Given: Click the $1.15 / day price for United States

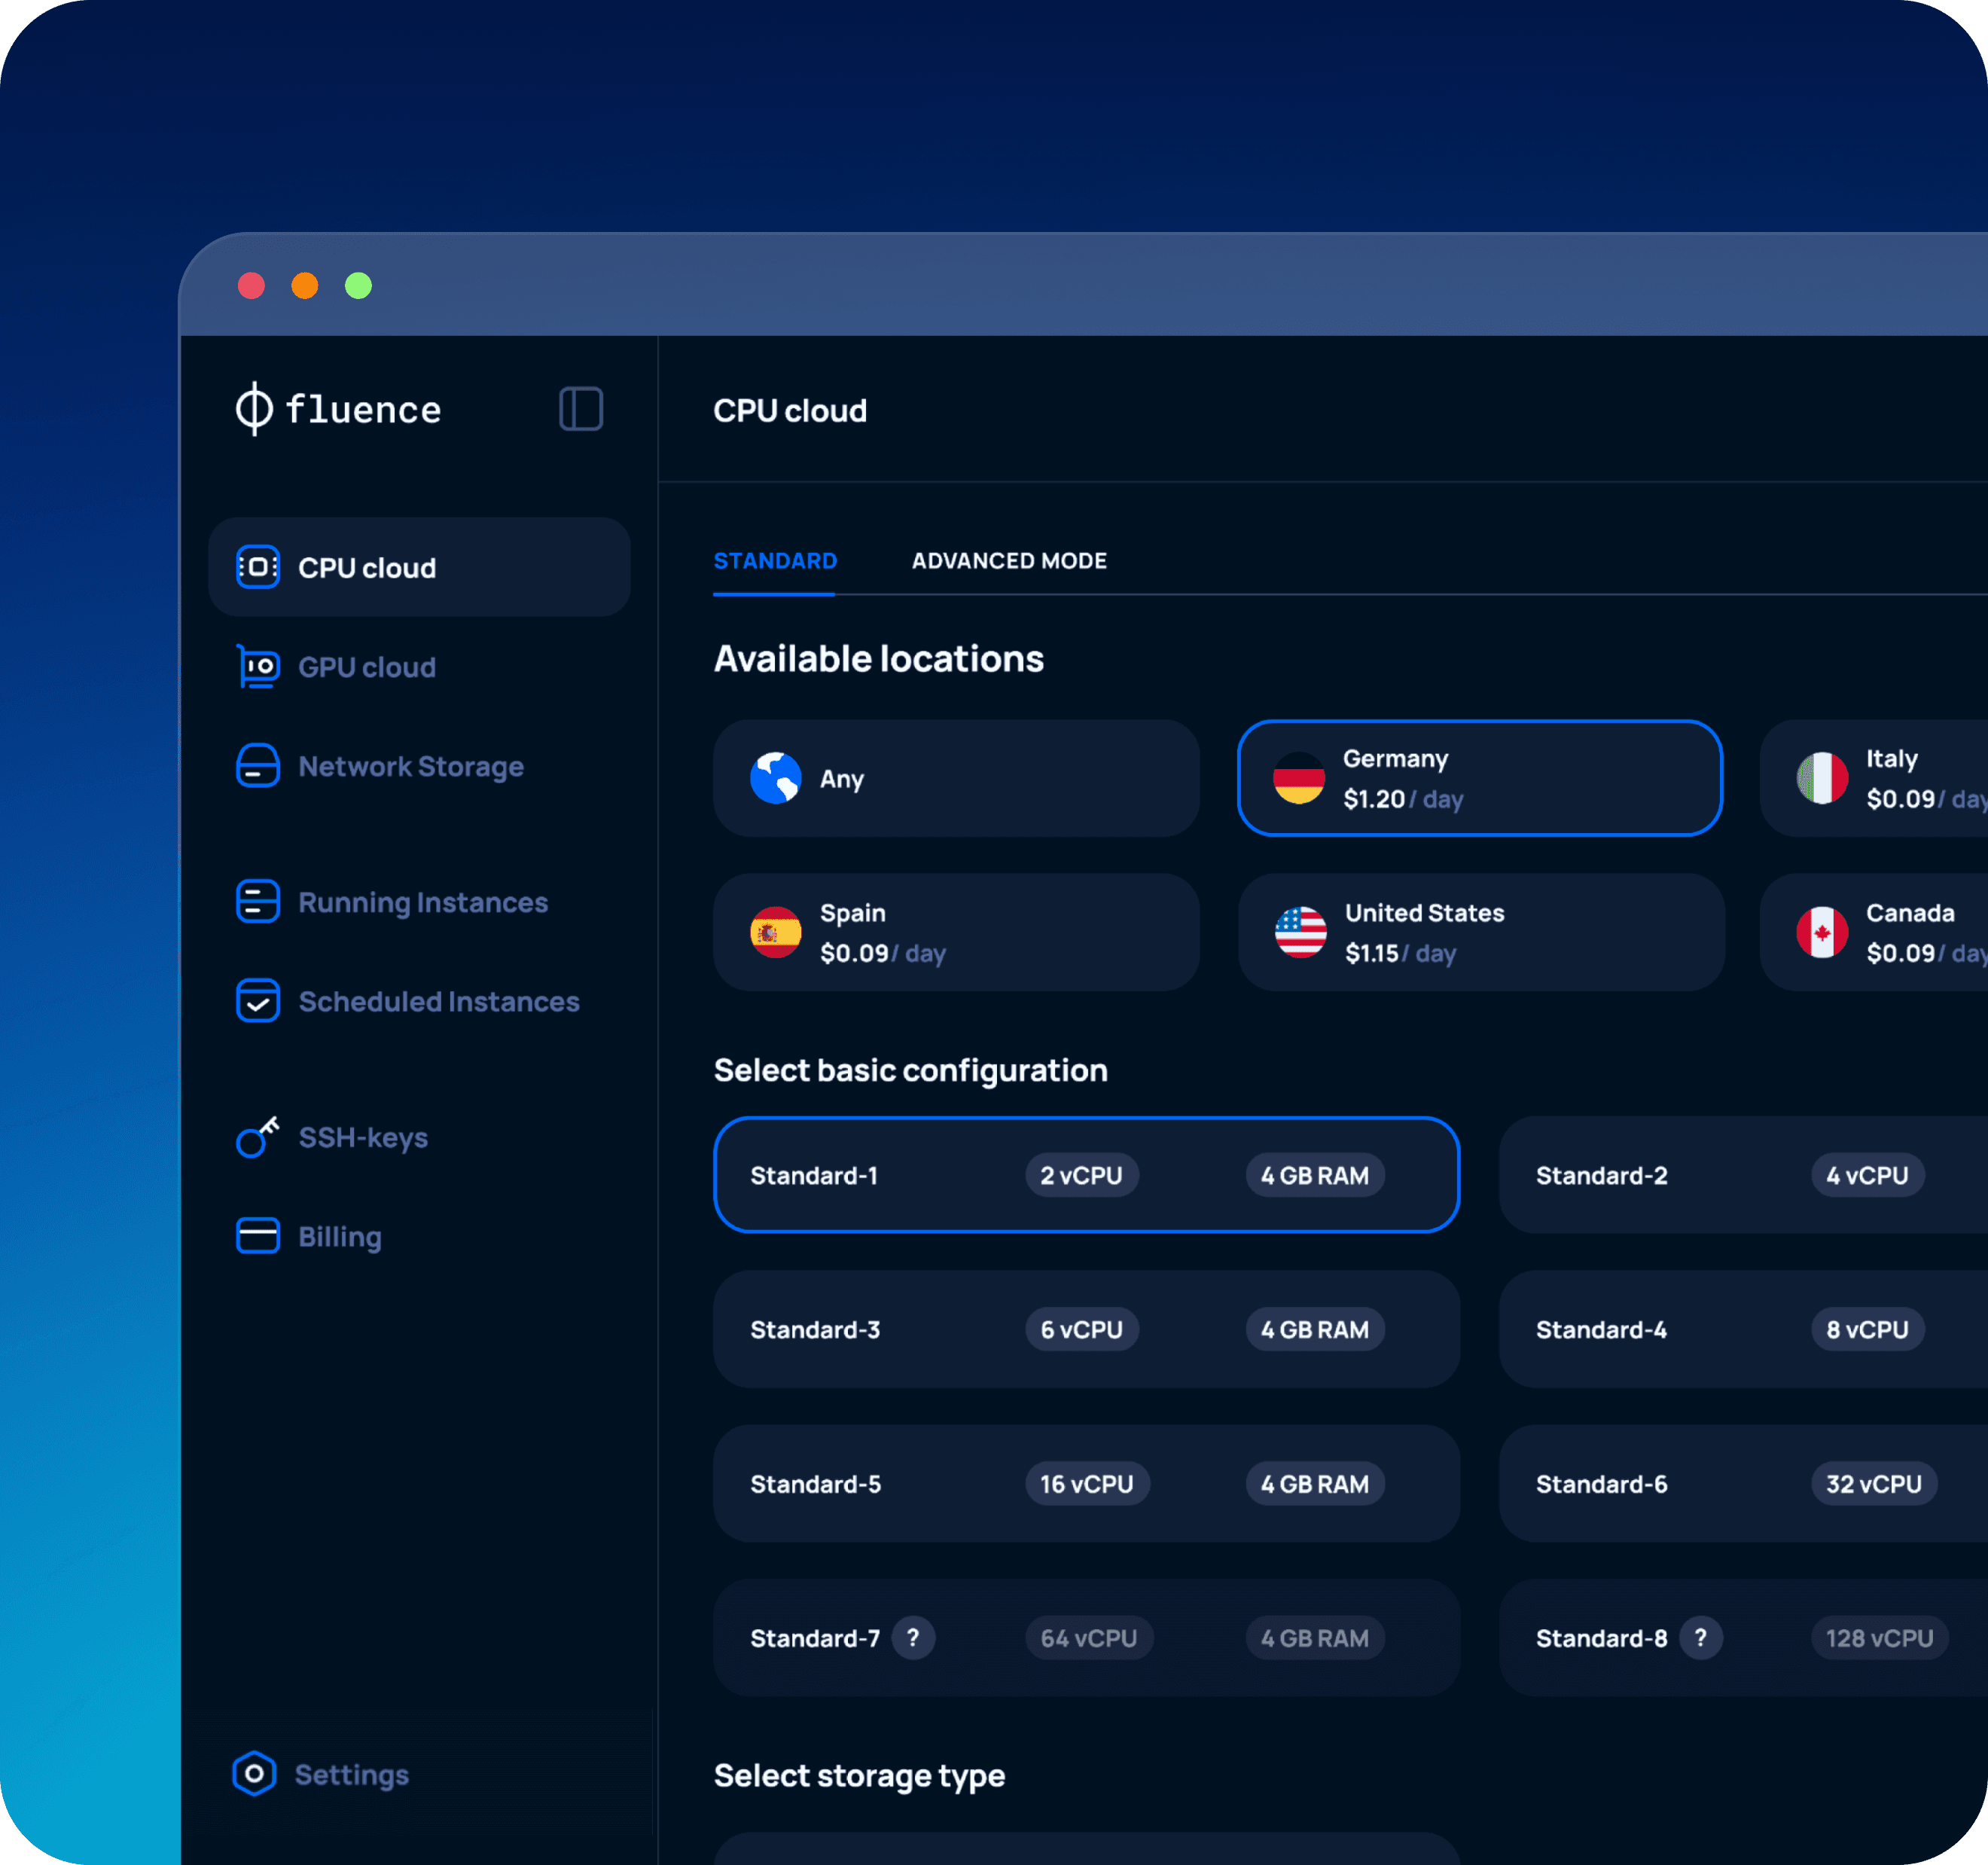Looking at the screenshot, I should pos(1400,953).
